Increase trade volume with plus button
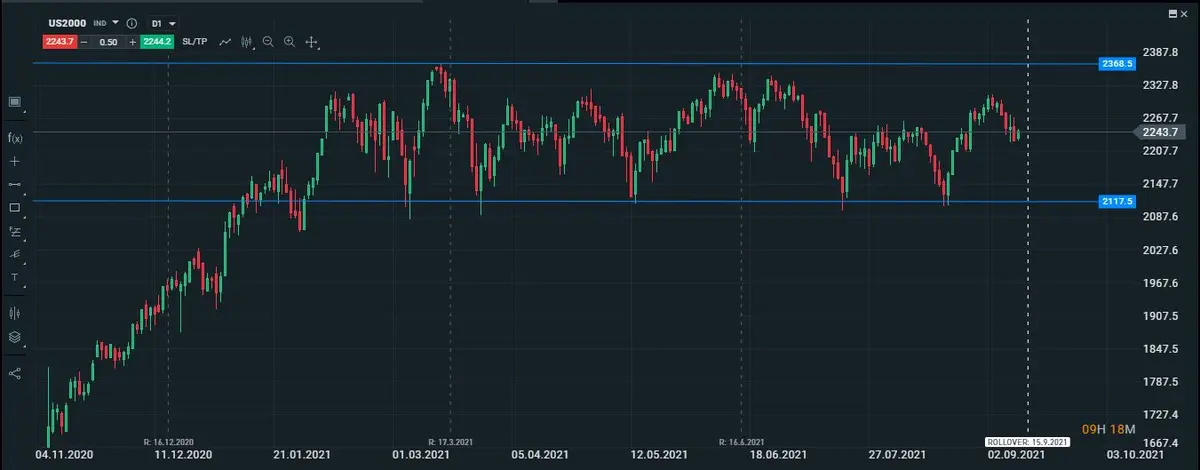The height and width of the screenshot is (470, 1200). [133, 42]
